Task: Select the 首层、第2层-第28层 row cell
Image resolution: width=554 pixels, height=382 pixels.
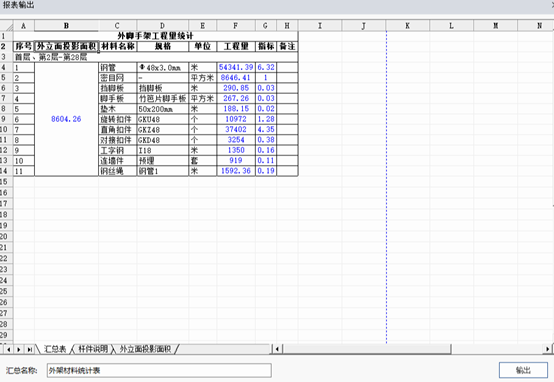Action: pyautogui.click(x=155, y=57)
